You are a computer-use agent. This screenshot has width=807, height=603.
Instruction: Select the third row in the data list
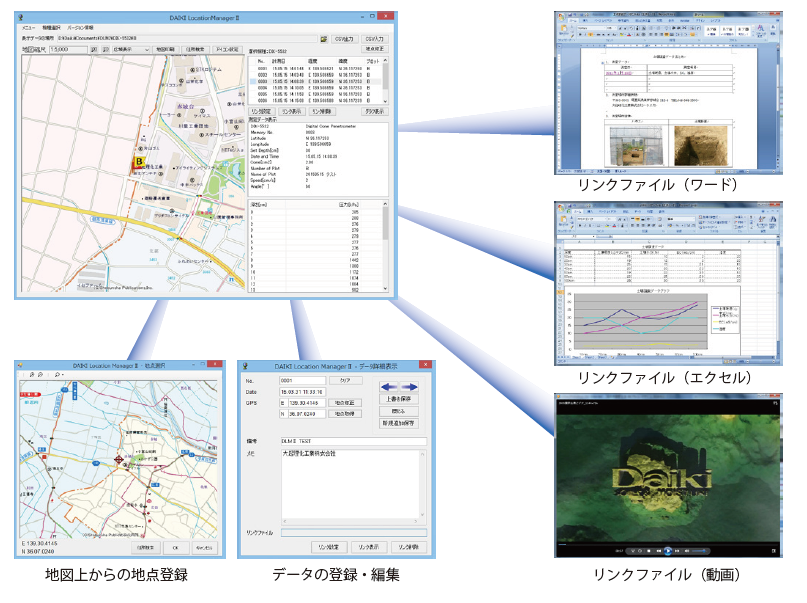pyautogui.click(x=310, y=80)
